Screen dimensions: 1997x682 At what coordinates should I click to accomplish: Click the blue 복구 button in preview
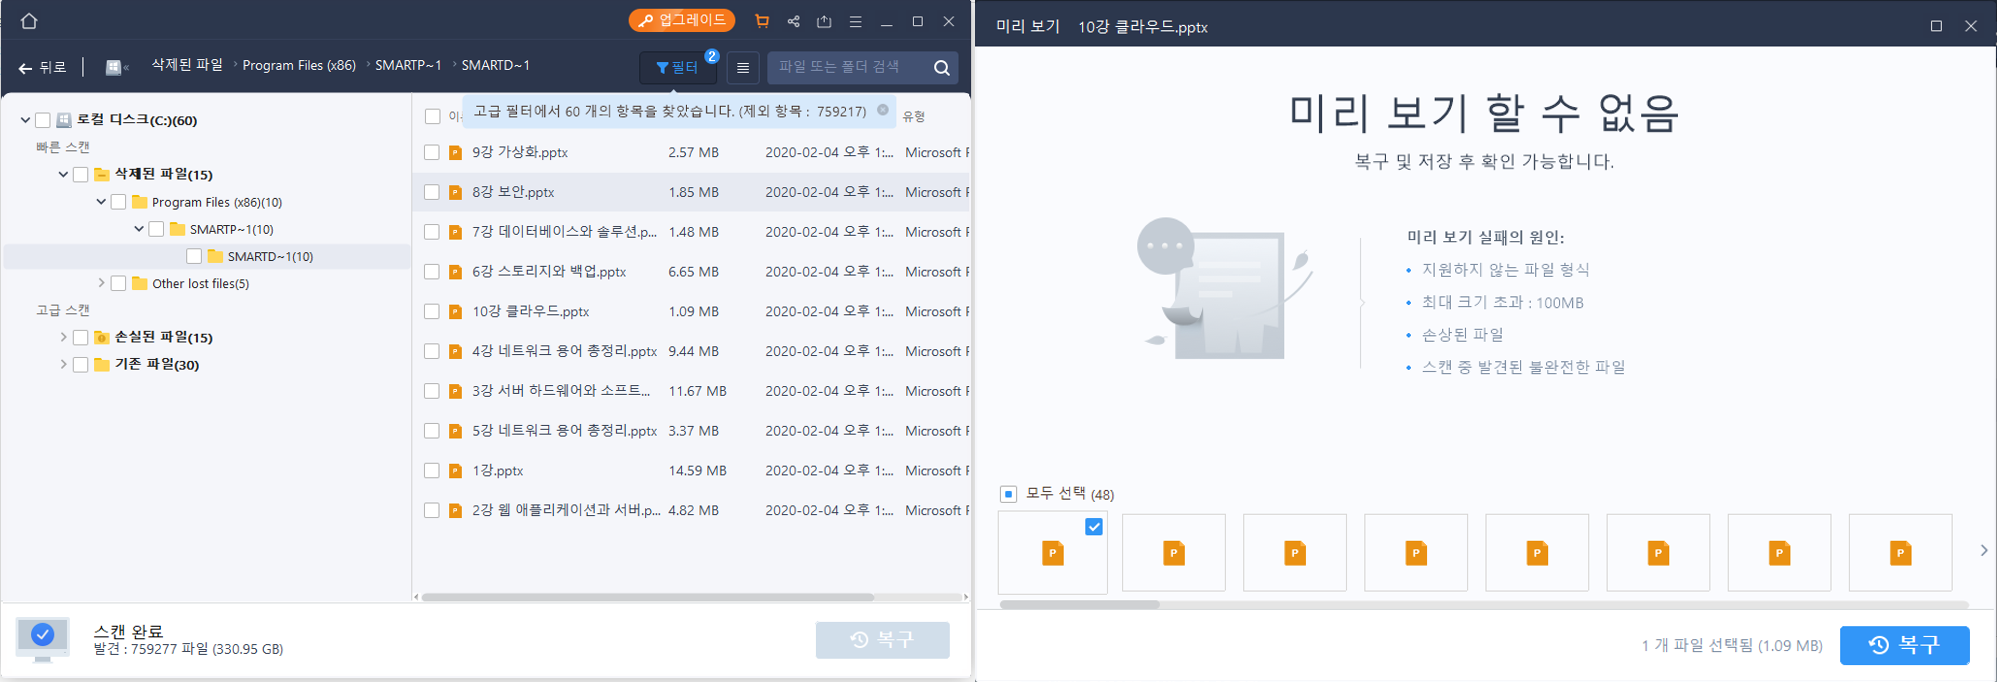pos(1904,645)
